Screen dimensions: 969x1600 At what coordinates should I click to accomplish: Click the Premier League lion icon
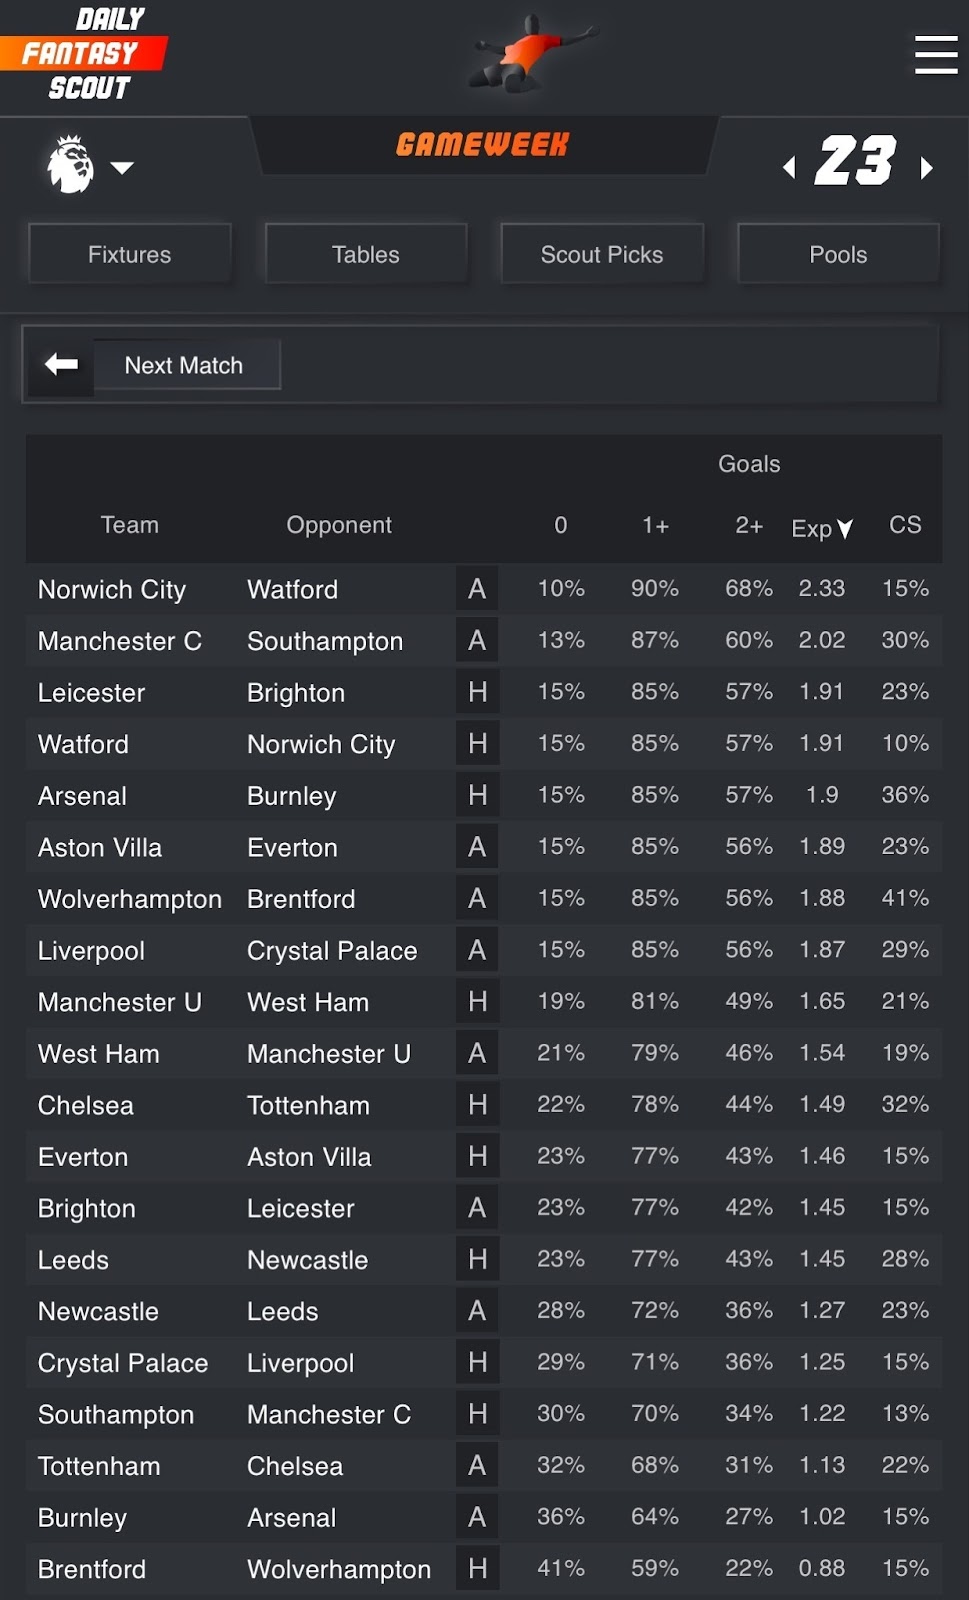(70, 165)
